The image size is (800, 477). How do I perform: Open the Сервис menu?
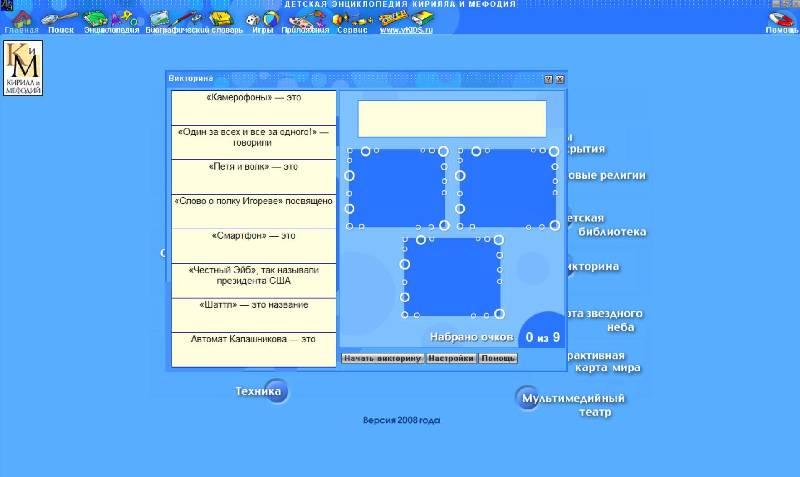[x=352, y=21]
